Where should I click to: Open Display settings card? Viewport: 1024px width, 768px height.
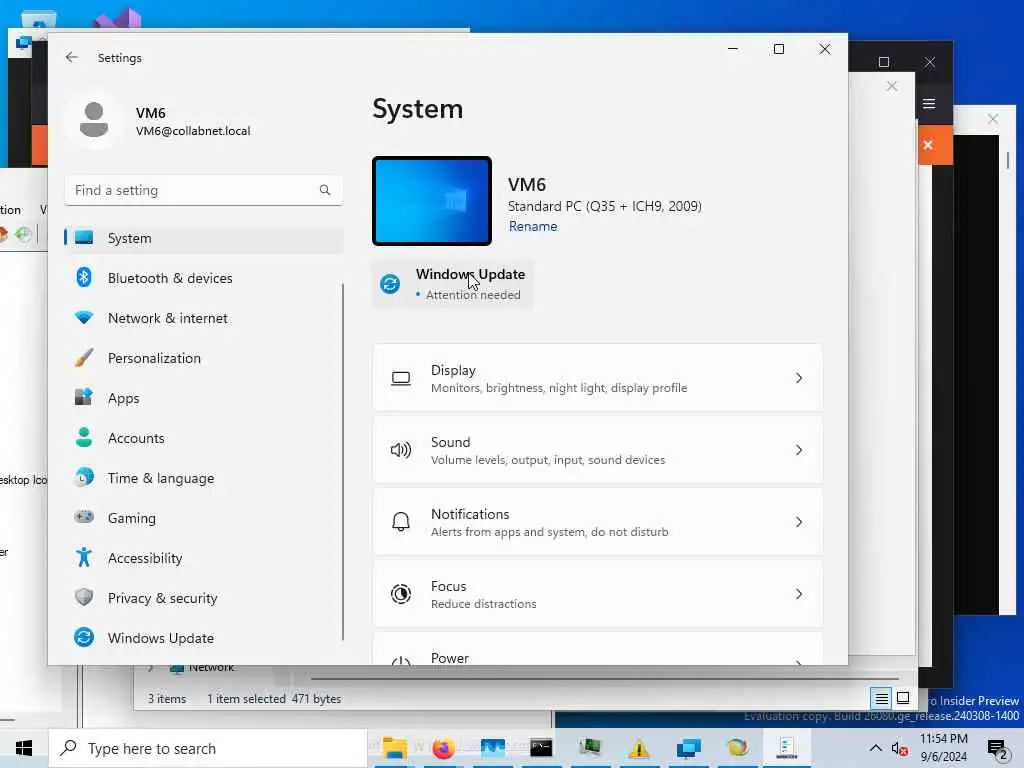[x=598, y=378]
